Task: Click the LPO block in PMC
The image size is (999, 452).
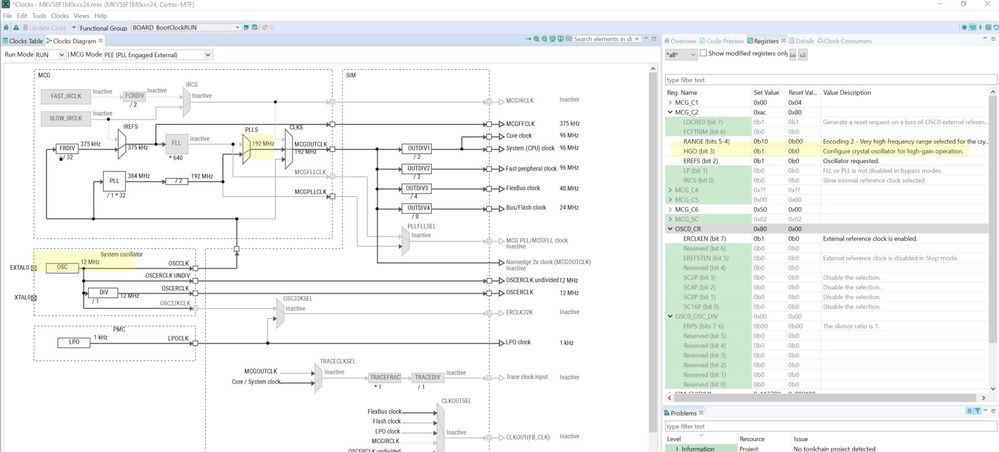Action: click(74, 342)
